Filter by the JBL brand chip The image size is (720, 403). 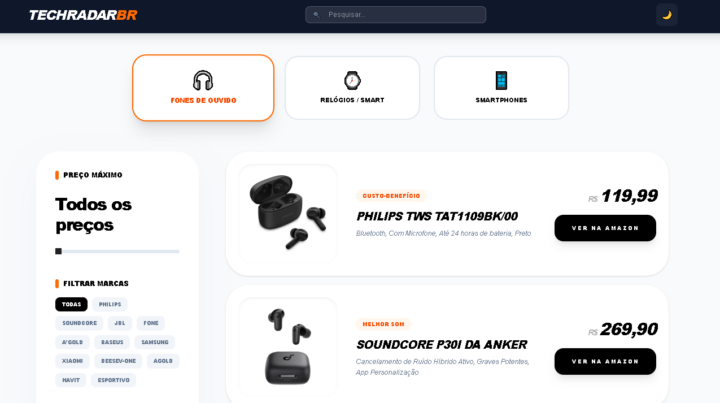120,323
